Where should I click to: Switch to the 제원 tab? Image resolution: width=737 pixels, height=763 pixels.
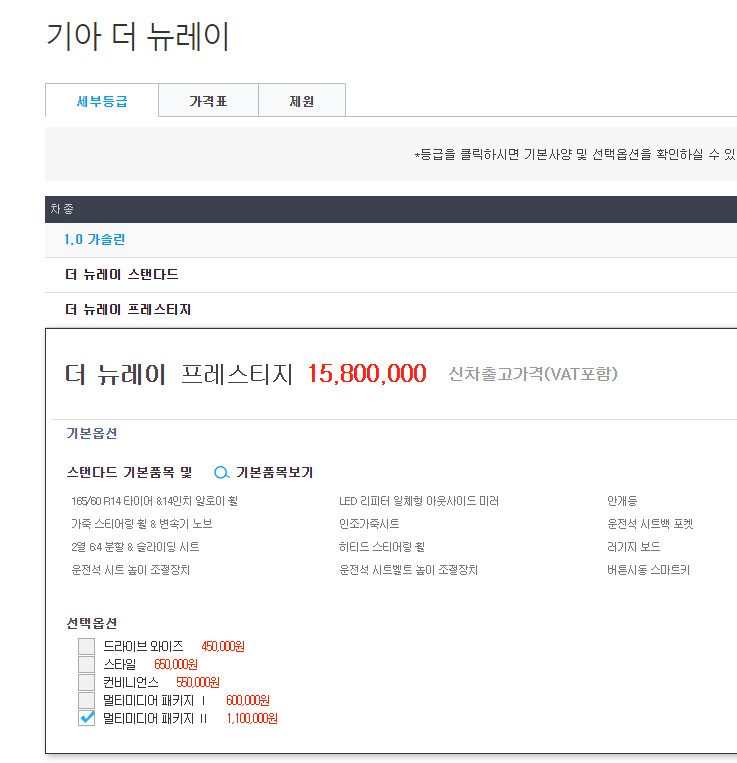coord(302,101)
